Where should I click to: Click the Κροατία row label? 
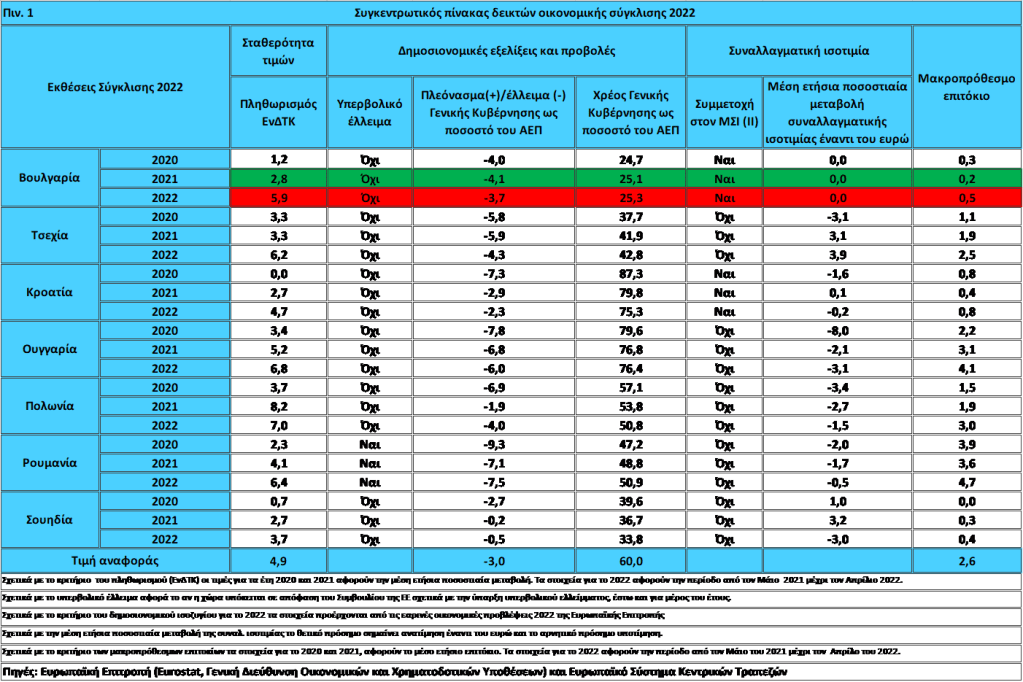51,292
